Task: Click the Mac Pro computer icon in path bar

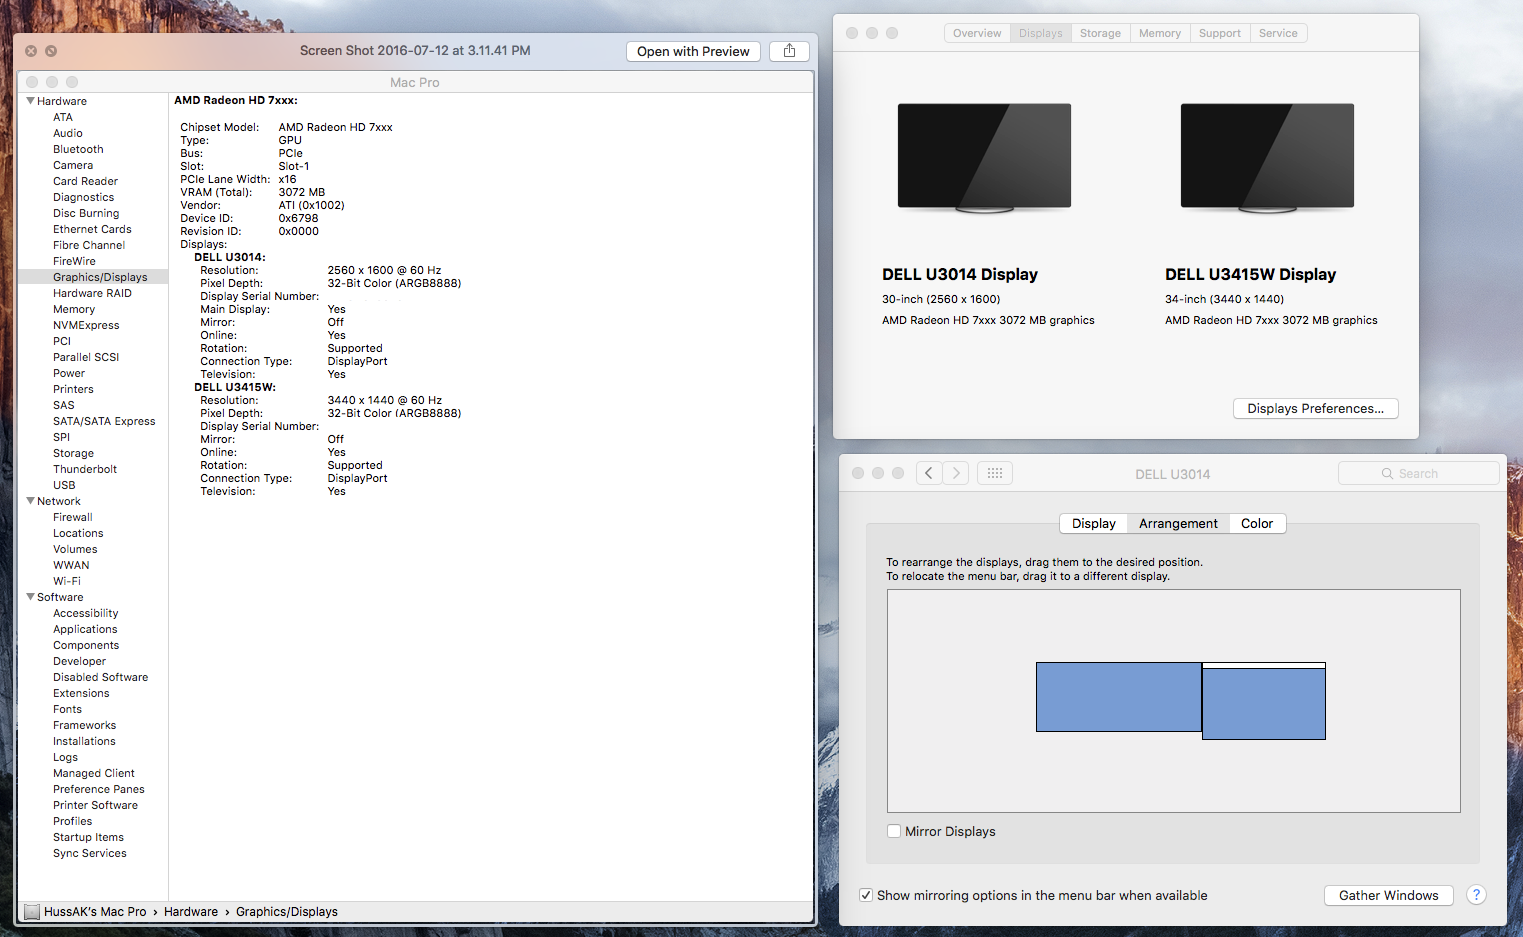Action: 32,912
